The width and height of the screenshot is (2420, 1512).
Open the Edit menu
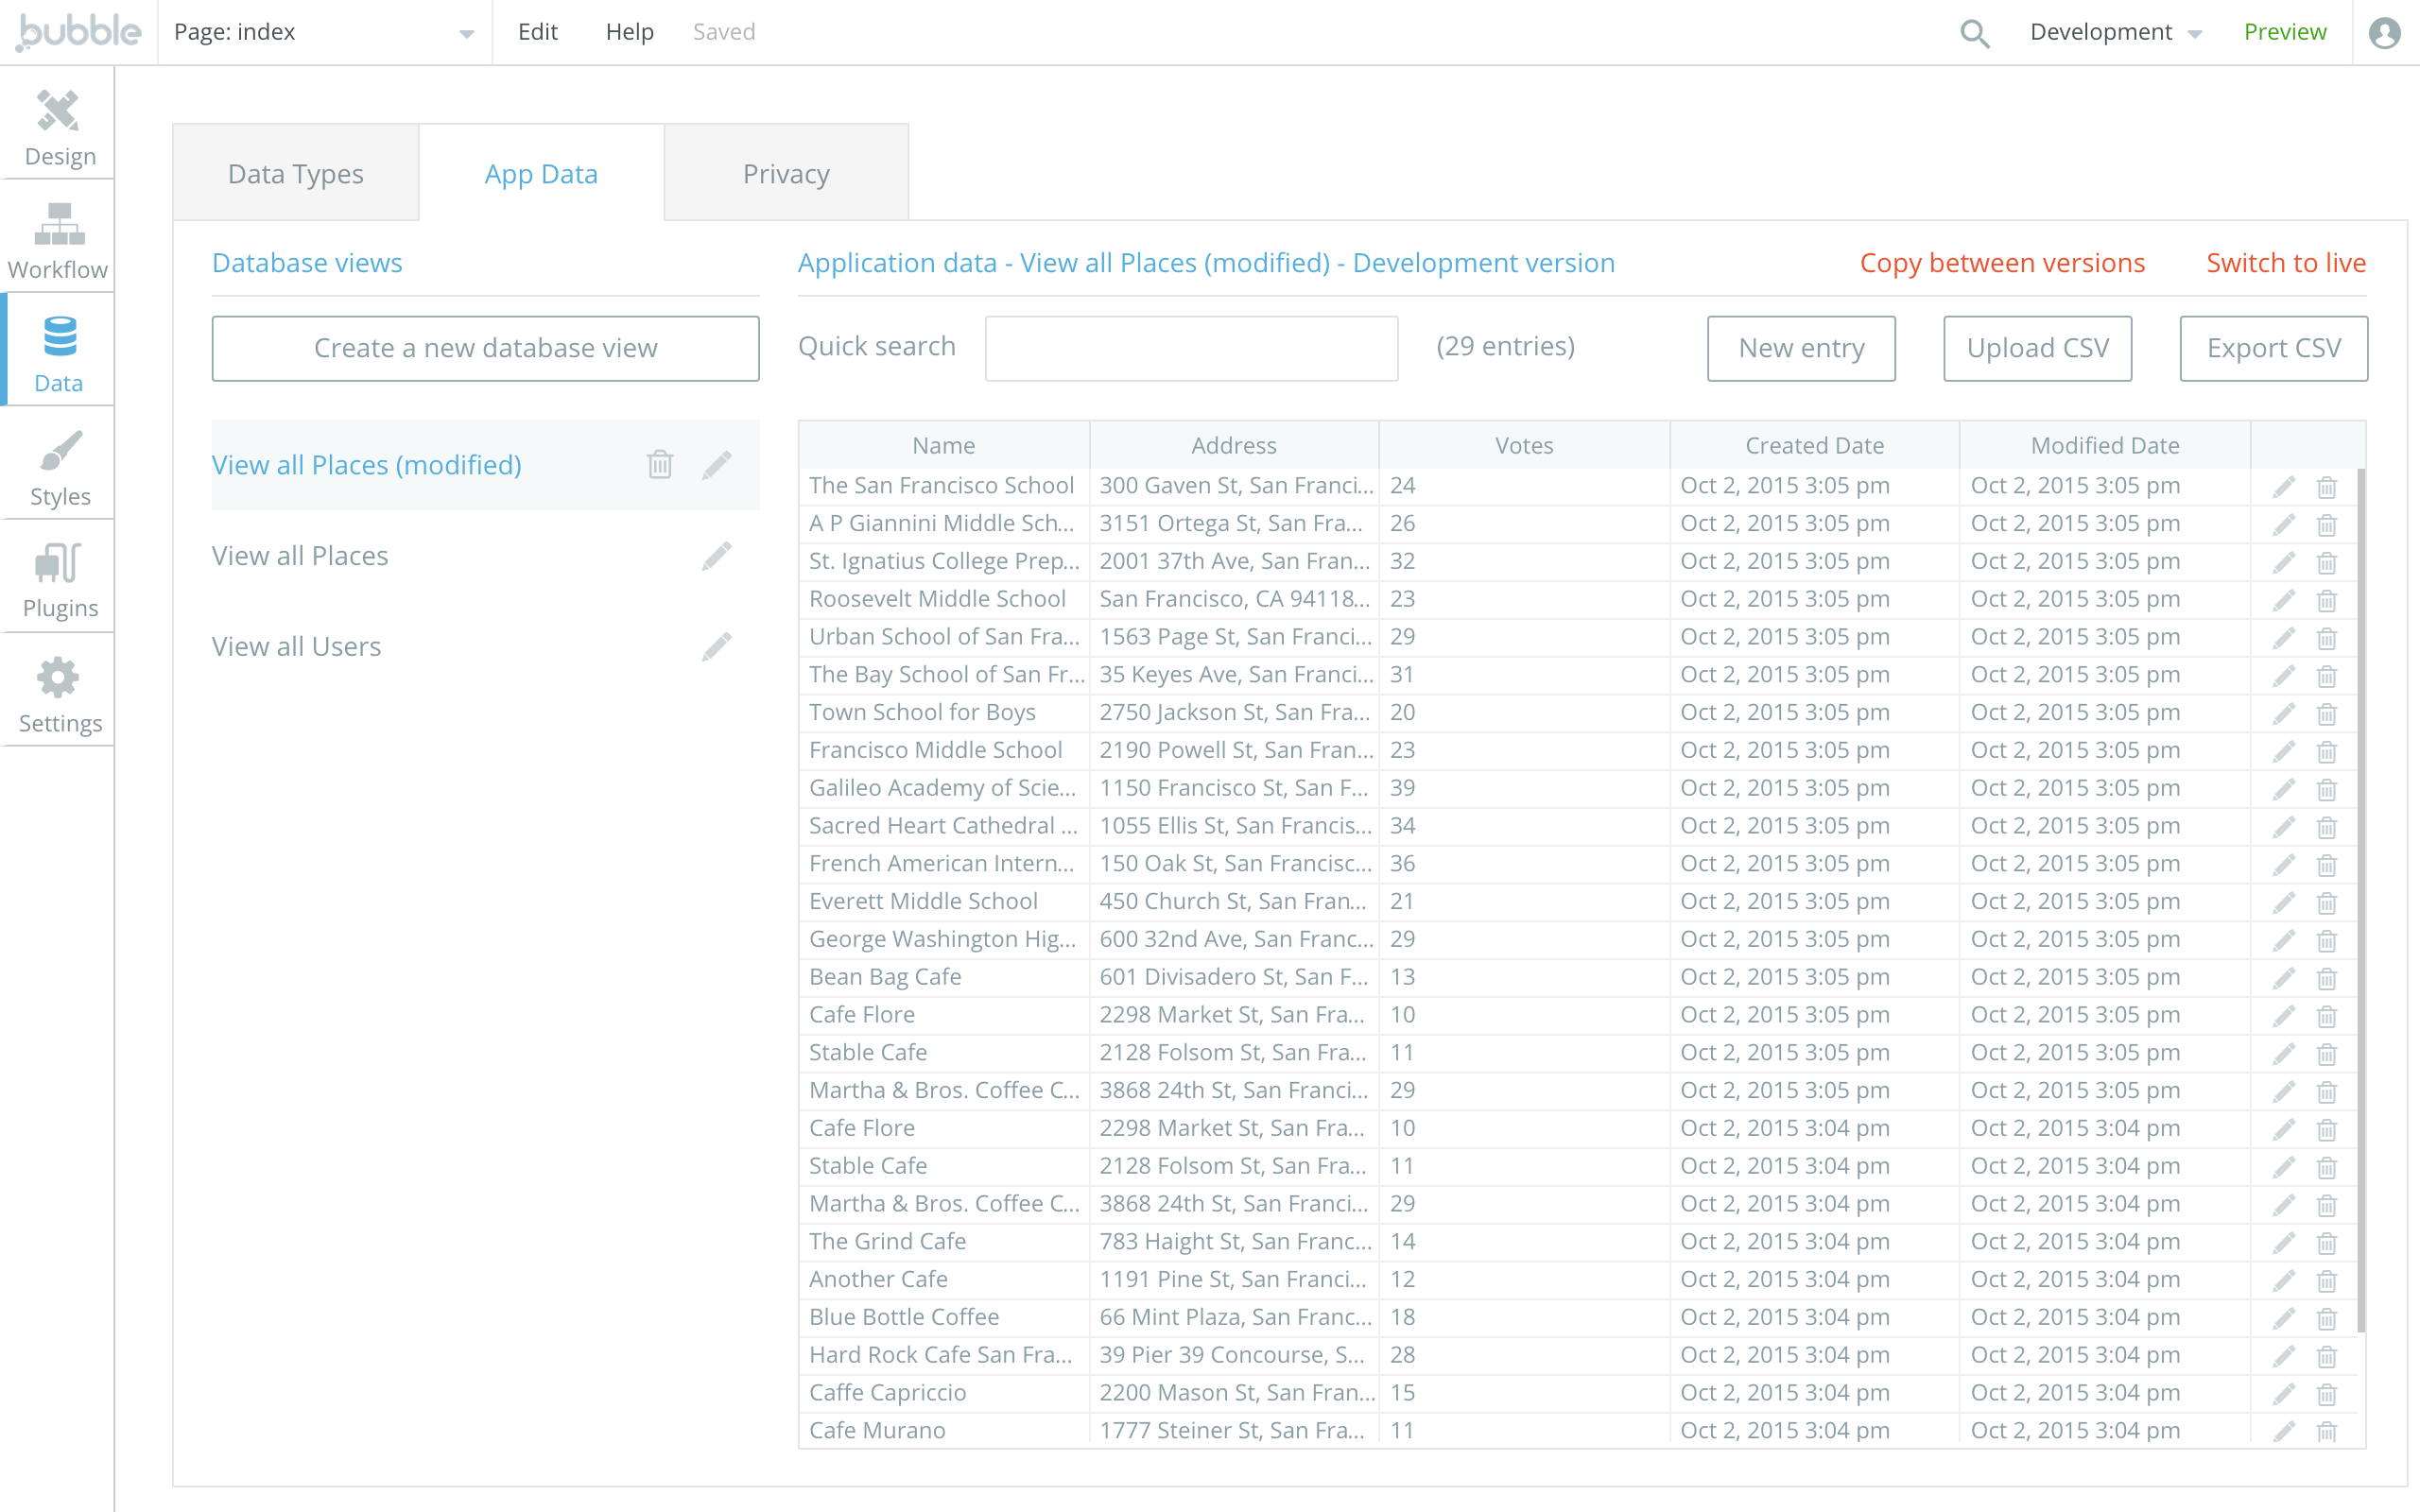[537, 33]
